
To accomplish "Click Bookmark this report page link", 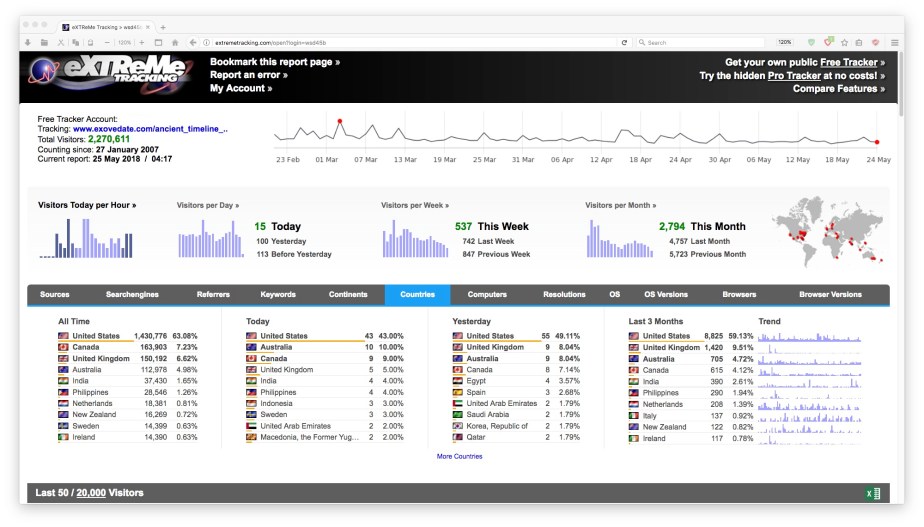I will 274,62.
